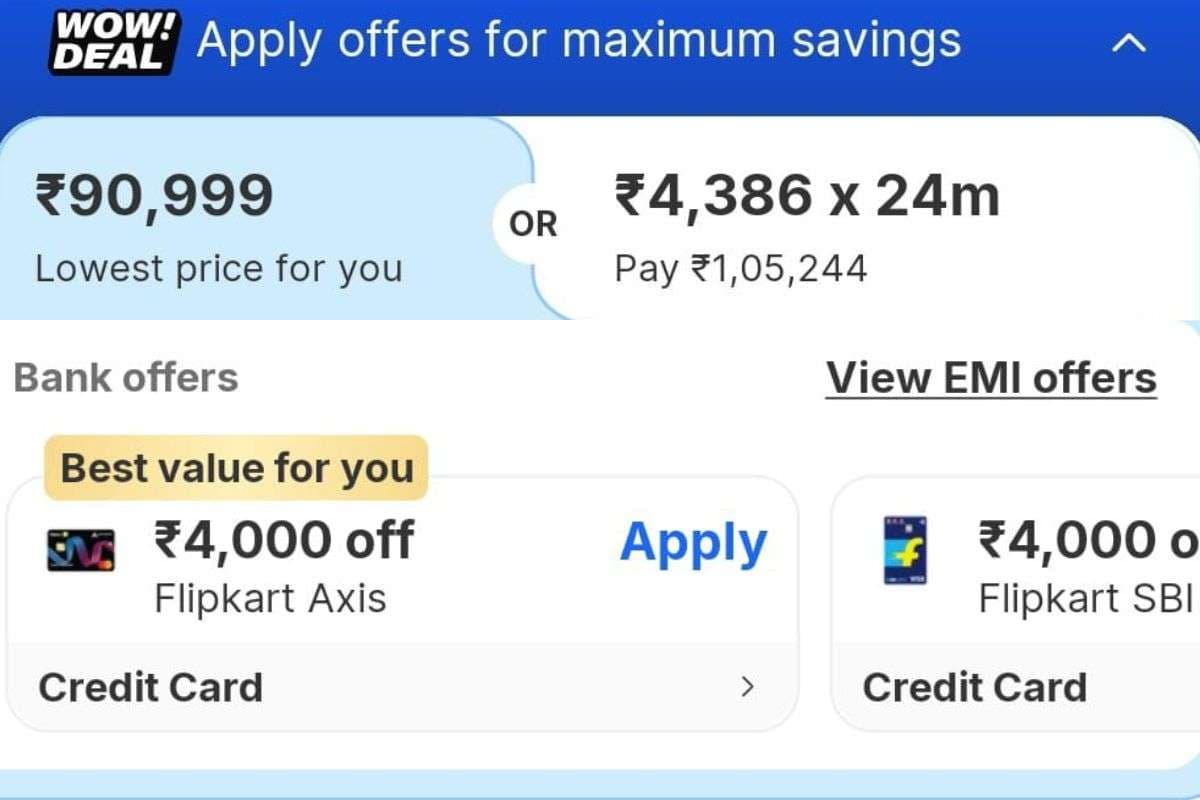Apply the Flipkart Axis ₹4,000 off offer
The height and width of the screenshot is (800, 1200).
coord(693,543)
